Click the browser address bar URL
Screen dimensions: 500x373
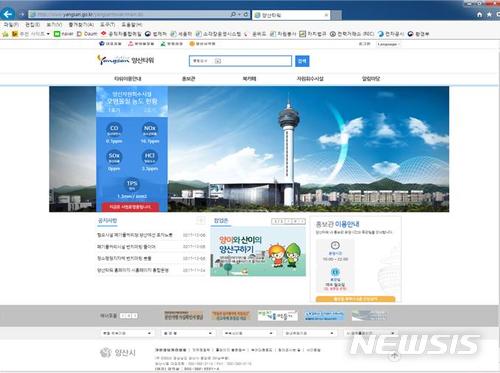[x=130, y=15]
